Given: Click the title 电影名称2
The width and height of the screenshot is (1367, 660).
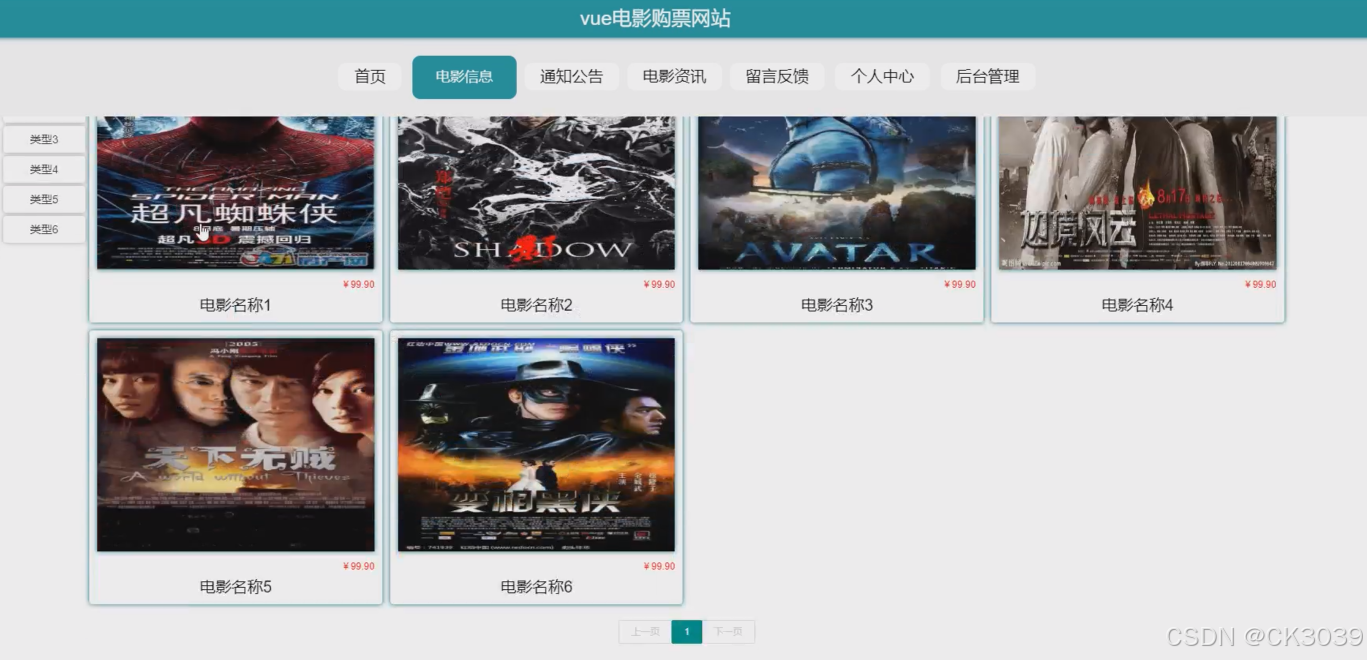Looking at the screenshot, I should tap(536, 305).
